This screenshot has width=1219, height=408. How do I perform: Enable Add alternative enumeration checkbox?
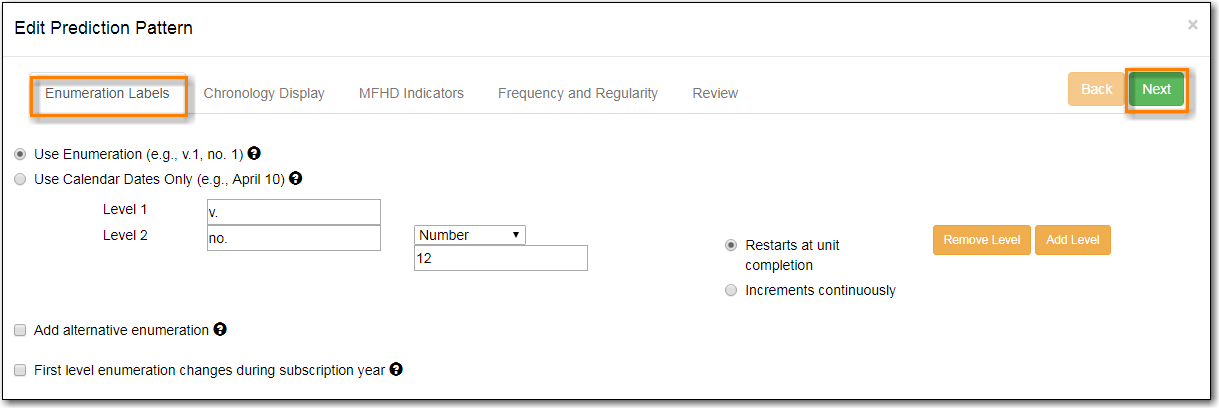tap(20, 330)
